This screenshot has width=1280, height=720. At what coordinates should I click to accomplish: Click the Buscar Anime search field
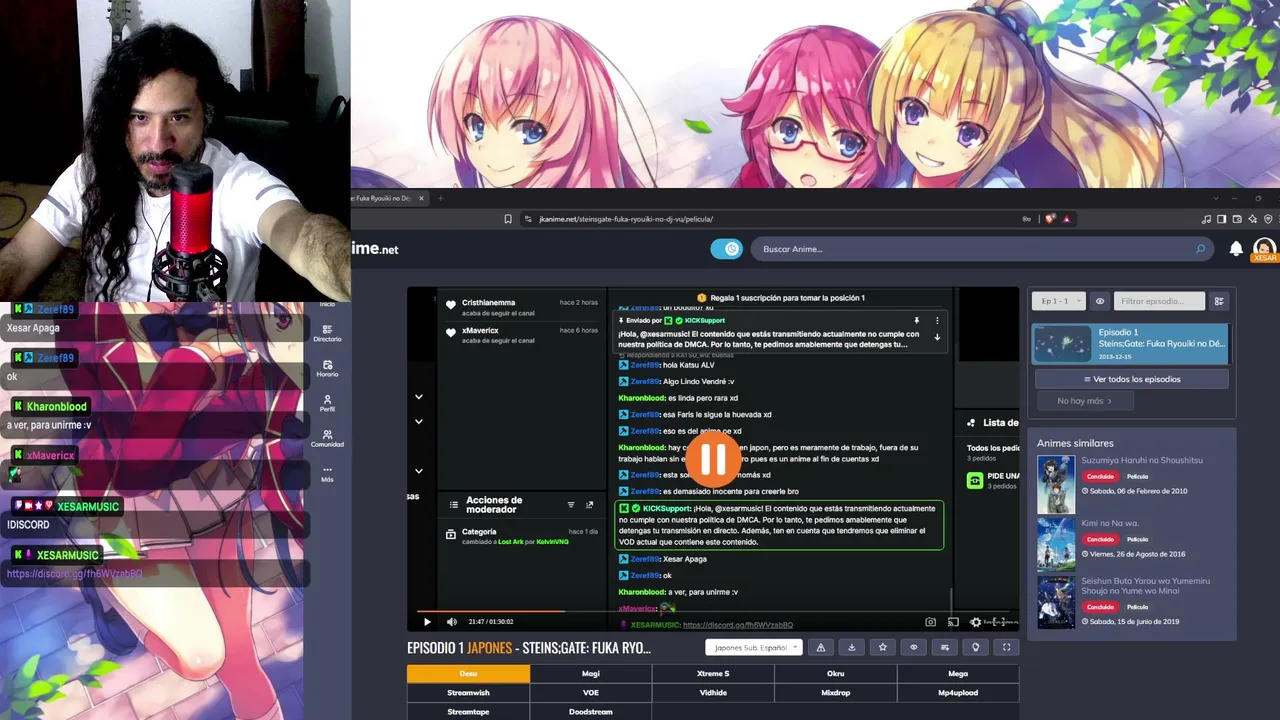[982, 249]
